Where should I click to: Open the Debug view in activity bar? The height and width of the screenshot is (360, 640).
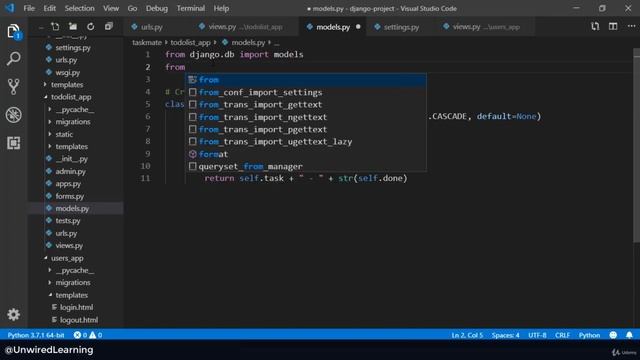pos(13,115)
